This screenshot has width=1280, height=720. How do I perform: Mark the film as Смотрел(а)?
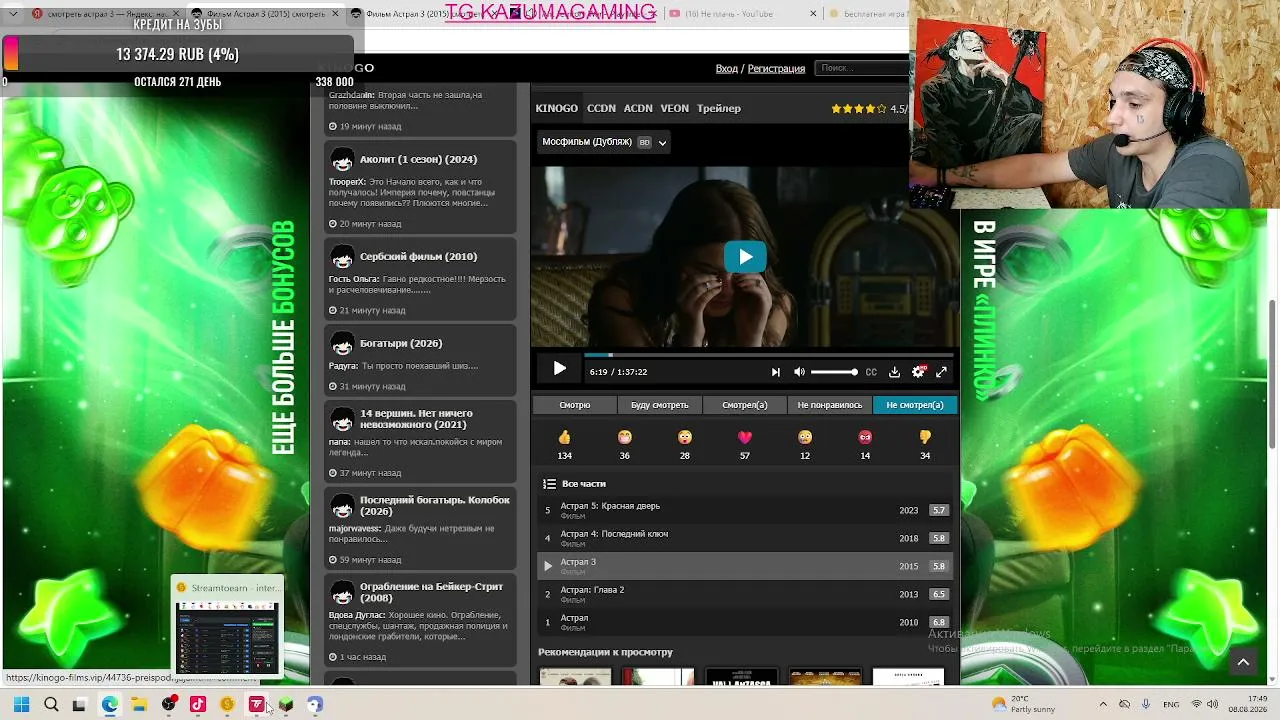tap(745, 405)
